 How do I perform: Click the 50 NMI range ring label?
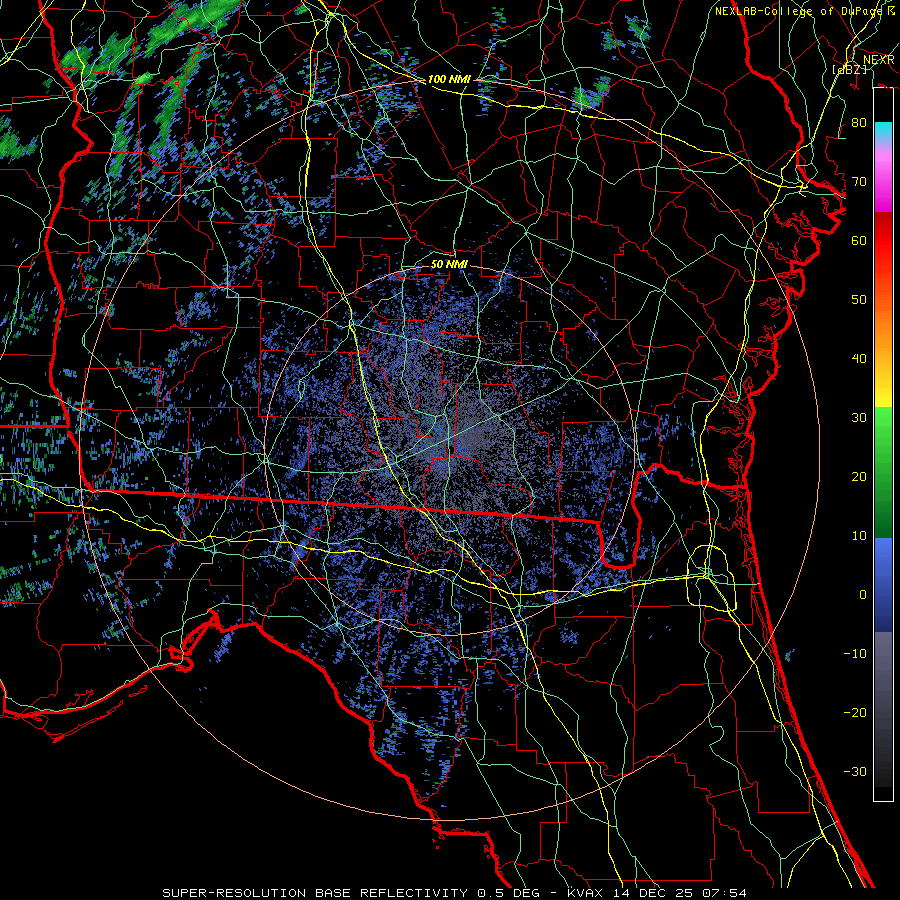(x=449, y=265)
